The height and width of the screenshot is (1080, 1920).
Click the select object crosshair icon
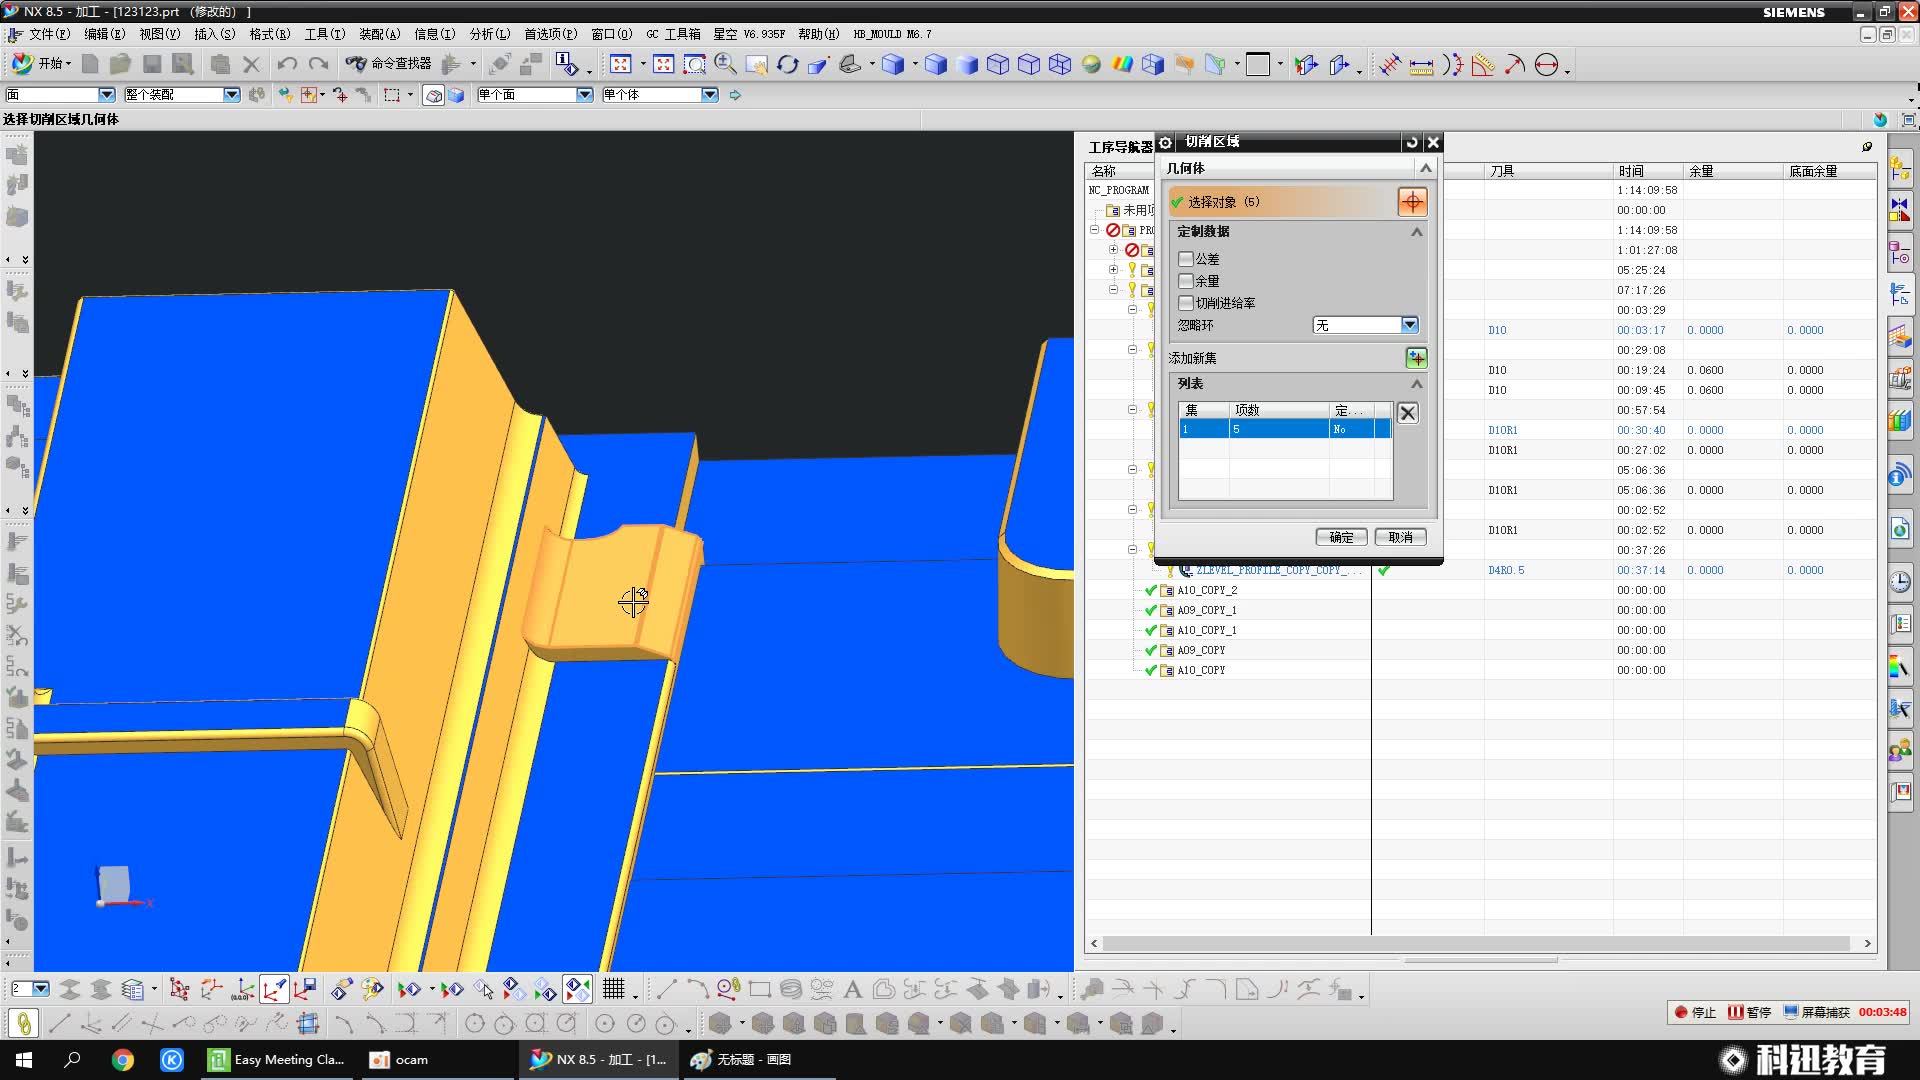(x=1412, y=202)
